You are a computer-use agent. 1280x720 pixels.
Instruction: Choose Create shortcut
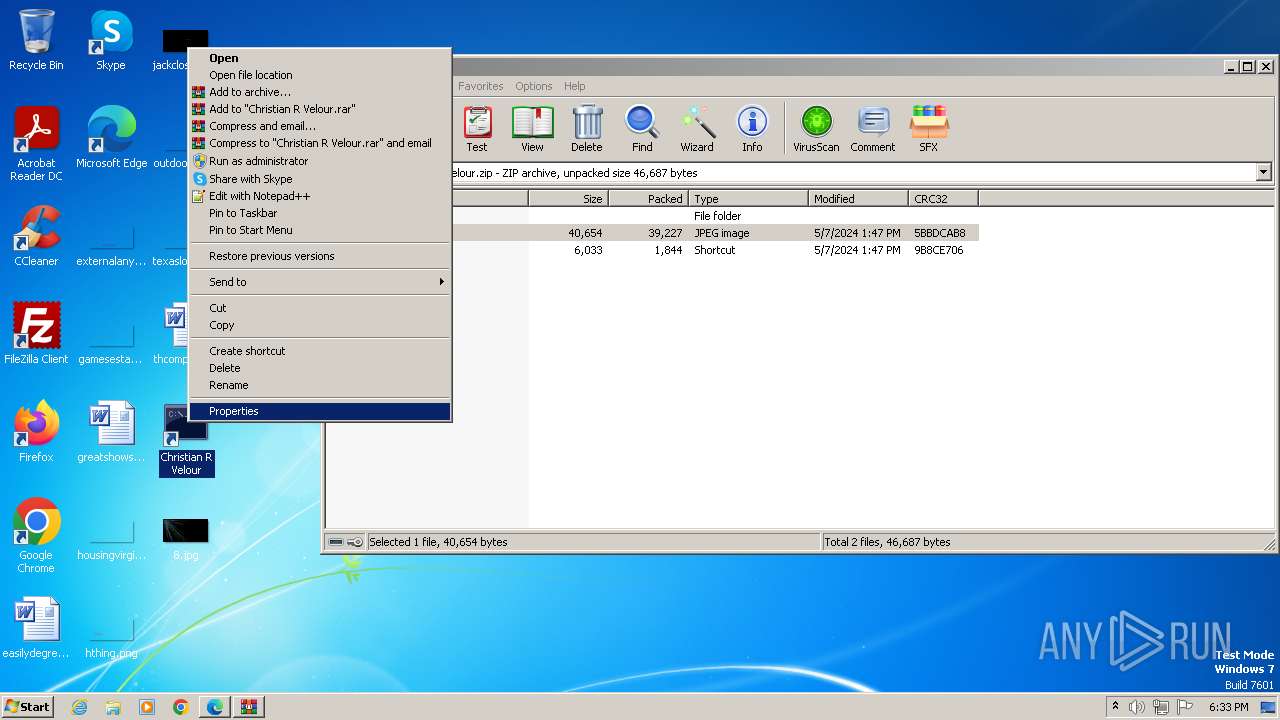[320, 351]
